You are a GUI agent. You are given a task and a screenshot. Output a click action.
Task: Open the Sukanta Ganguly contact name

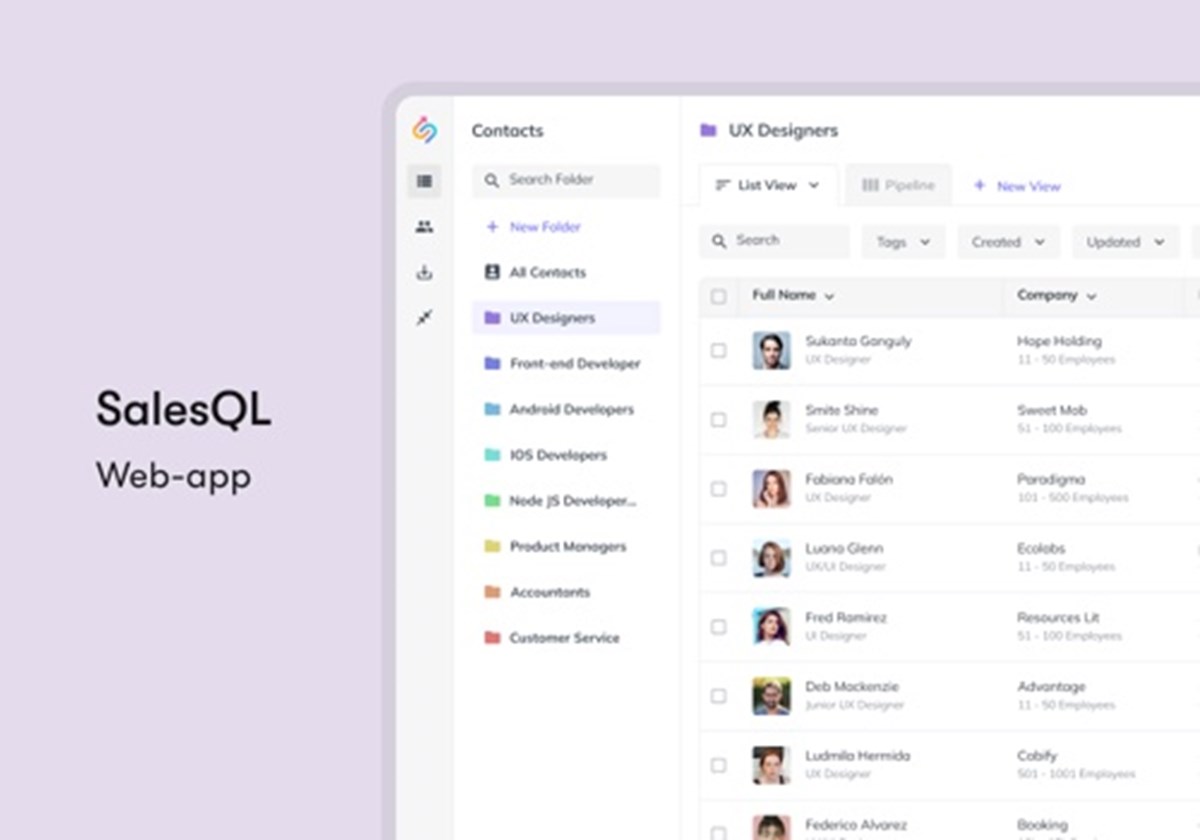pos(858,341)
